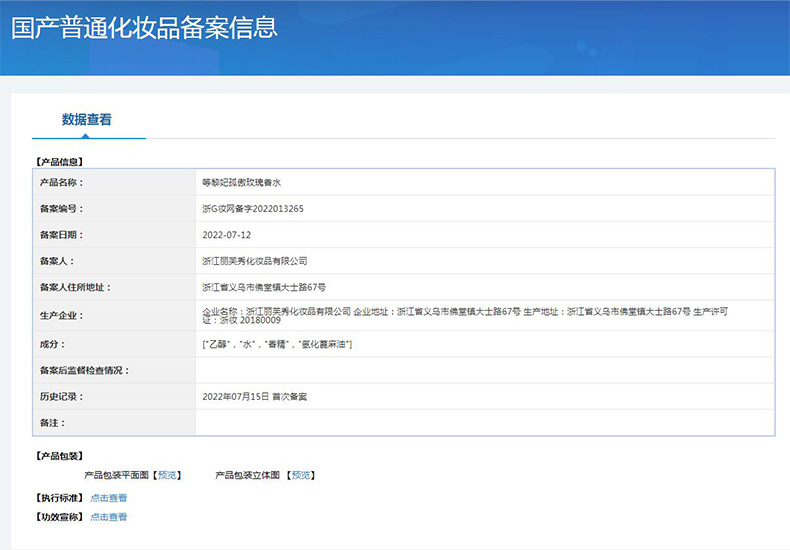Click the page title 国产普通化妆品备案信息

tap(144, 28)
